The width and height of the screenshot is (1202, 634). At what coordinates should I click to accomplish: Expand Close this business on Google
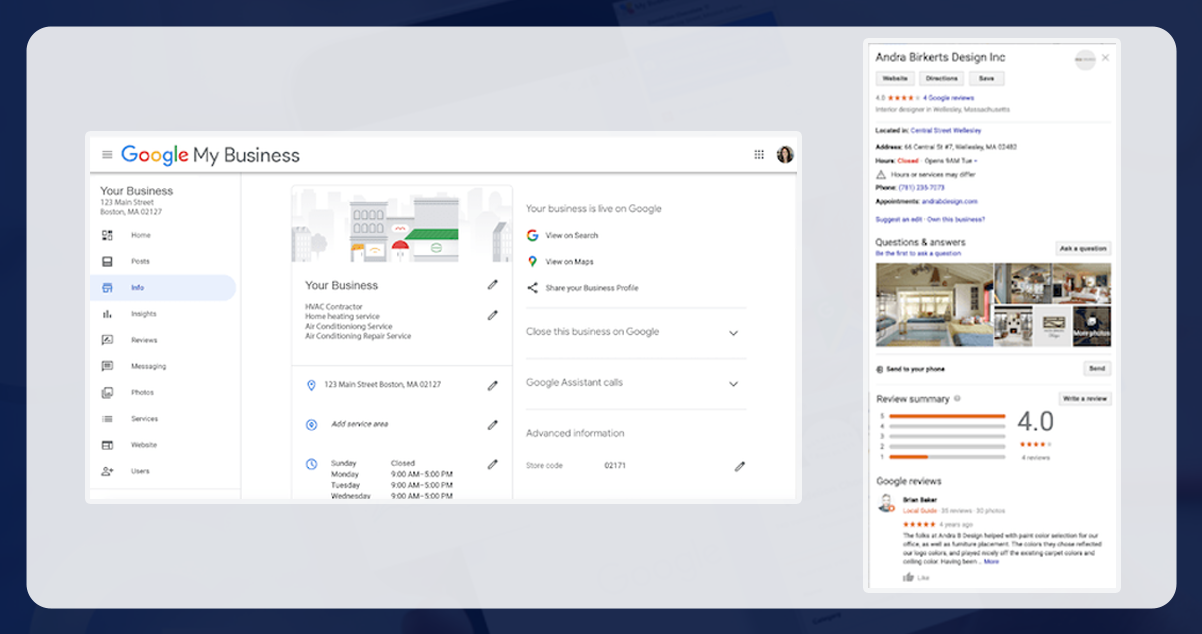tap(733, 333)
